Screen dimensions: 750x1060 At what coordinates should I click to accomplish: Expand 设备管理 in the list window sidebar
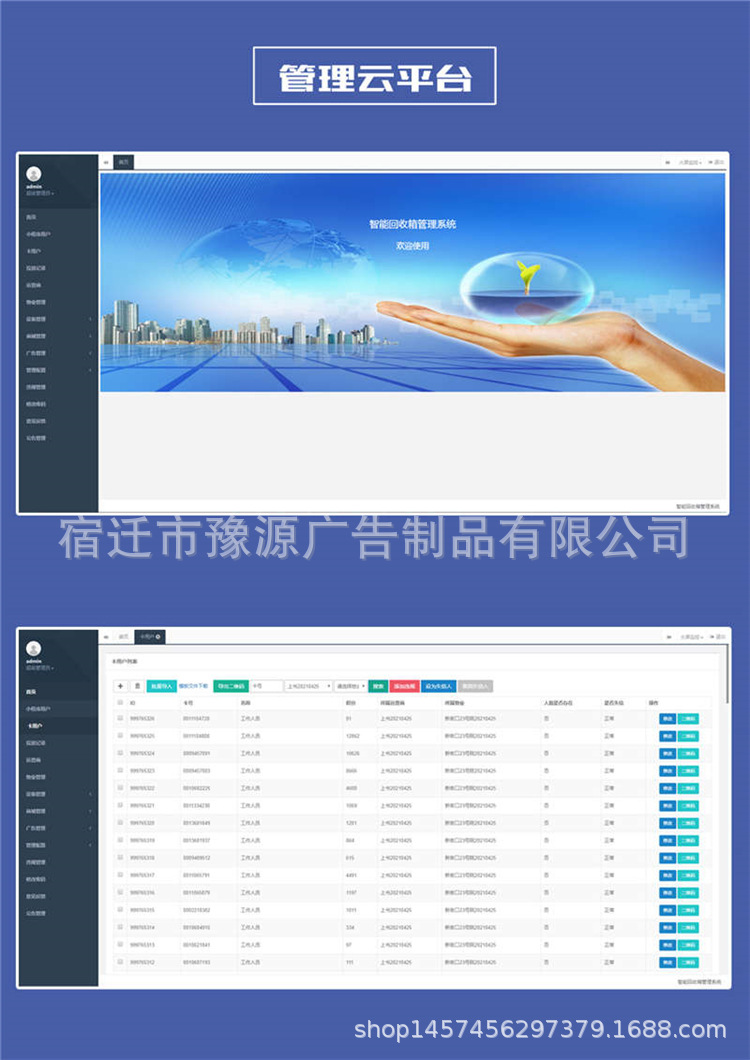[x=57, y=794]
